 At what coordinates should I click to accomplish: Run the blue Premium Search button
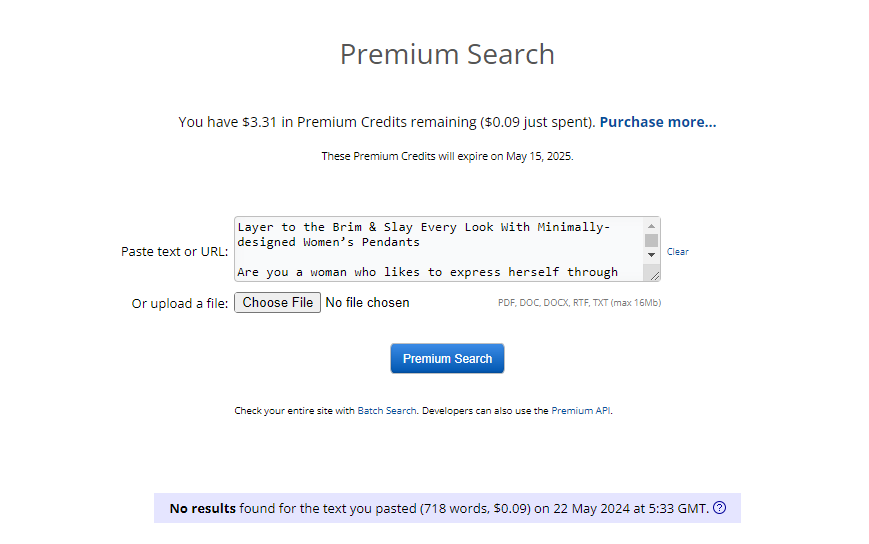coord(447,358)
